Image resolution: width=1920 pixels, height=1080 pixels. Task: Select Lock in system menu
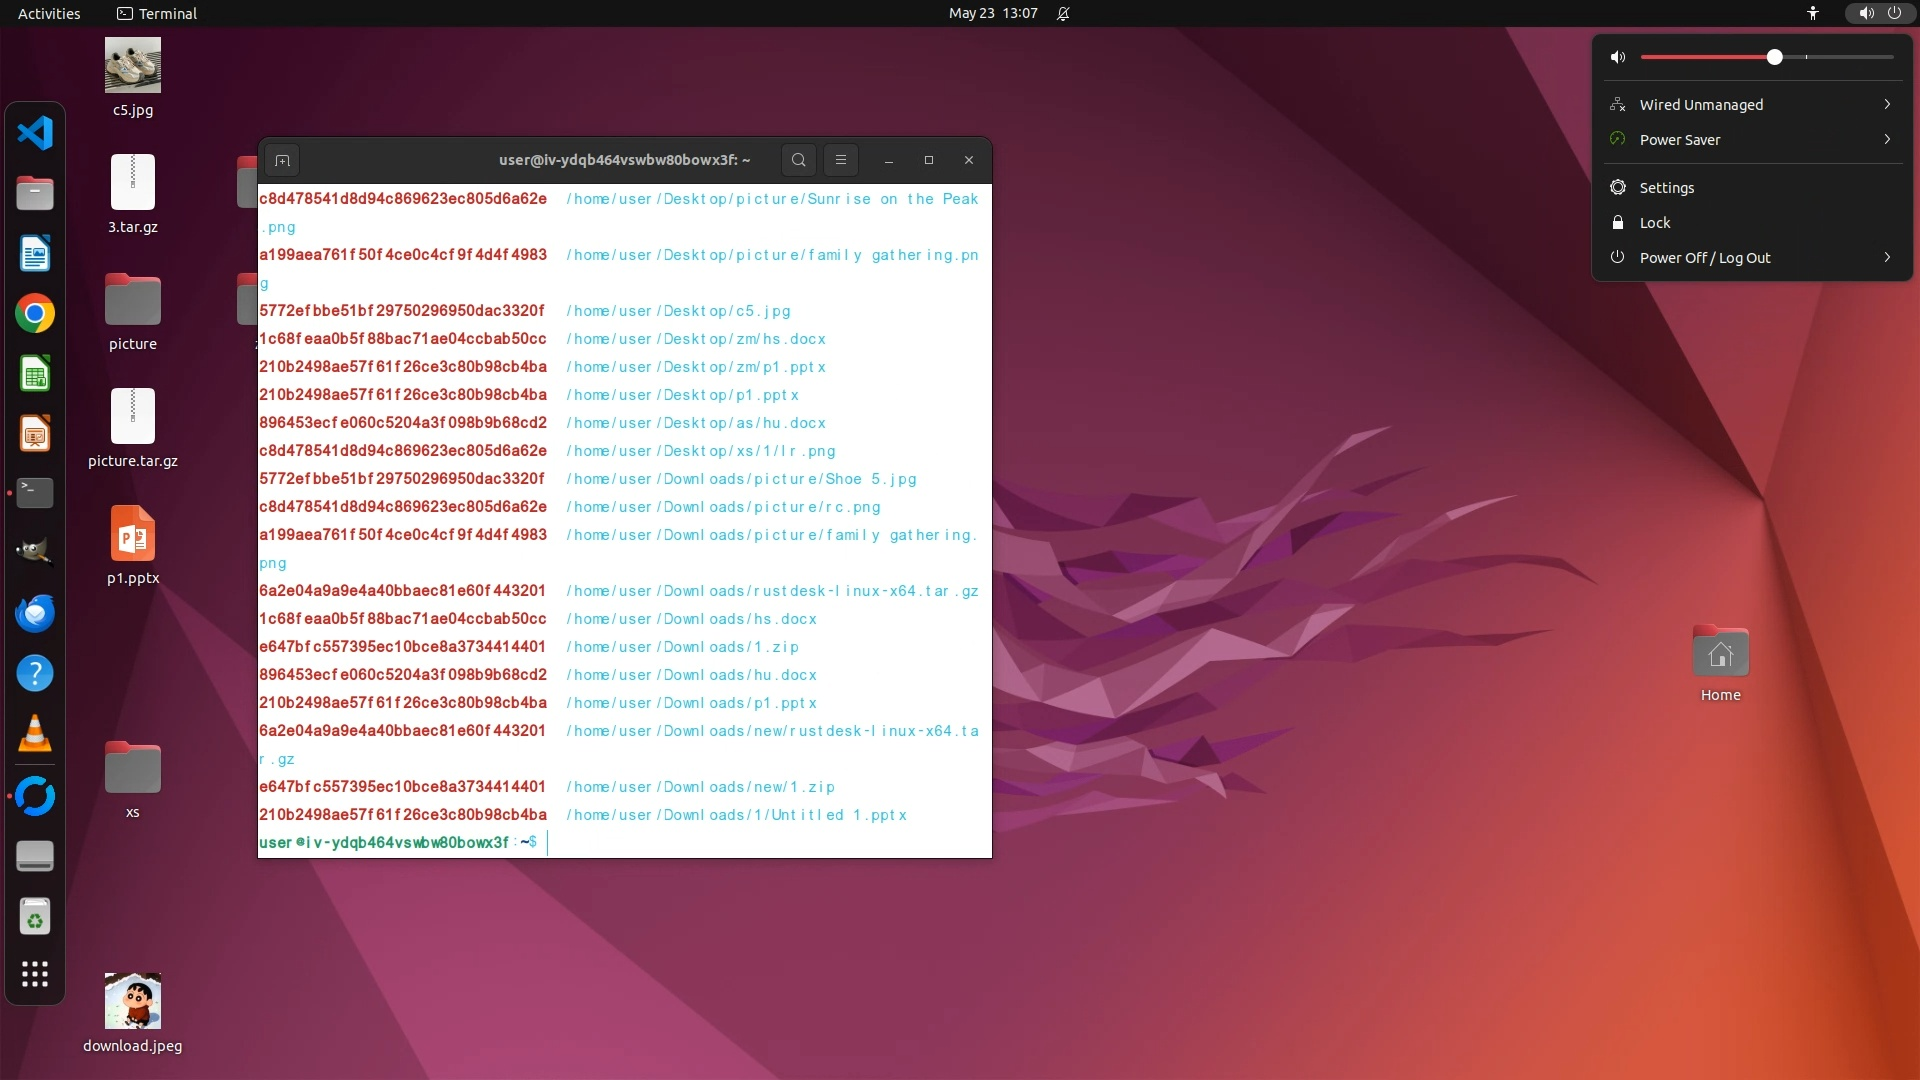1654,222
